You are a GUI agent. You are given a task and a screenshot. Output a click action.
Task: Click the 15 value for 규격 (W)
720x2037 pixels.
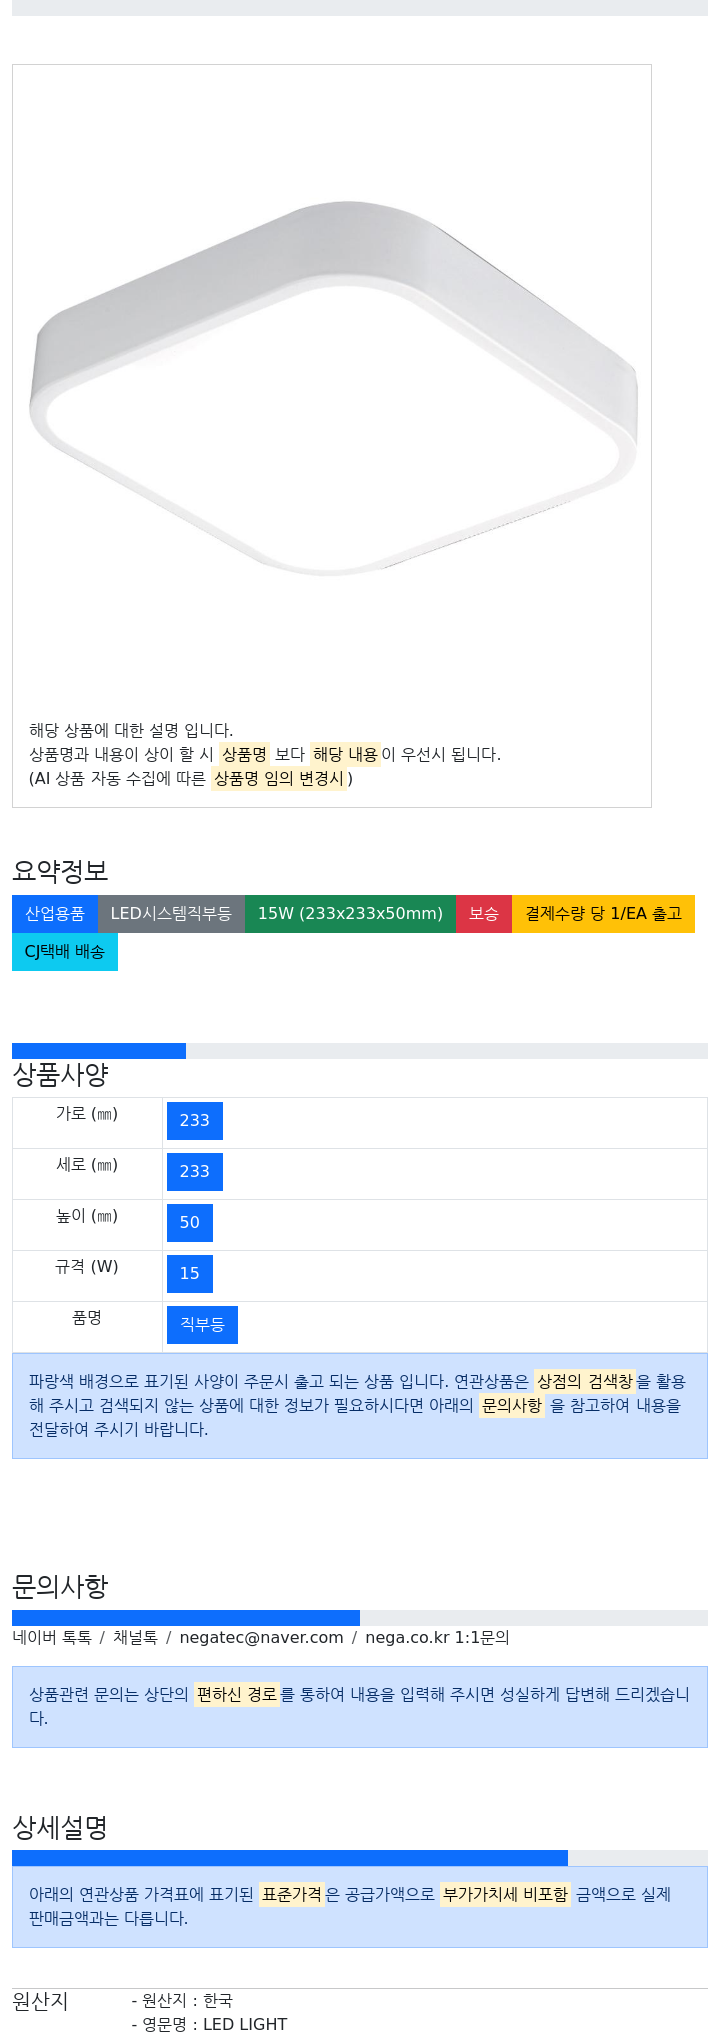pyautogui.click(x=190, y=1274)
